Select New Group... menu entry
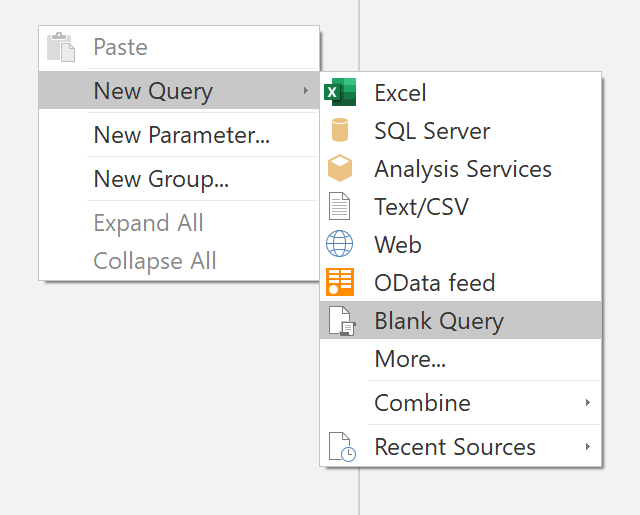 161,179
